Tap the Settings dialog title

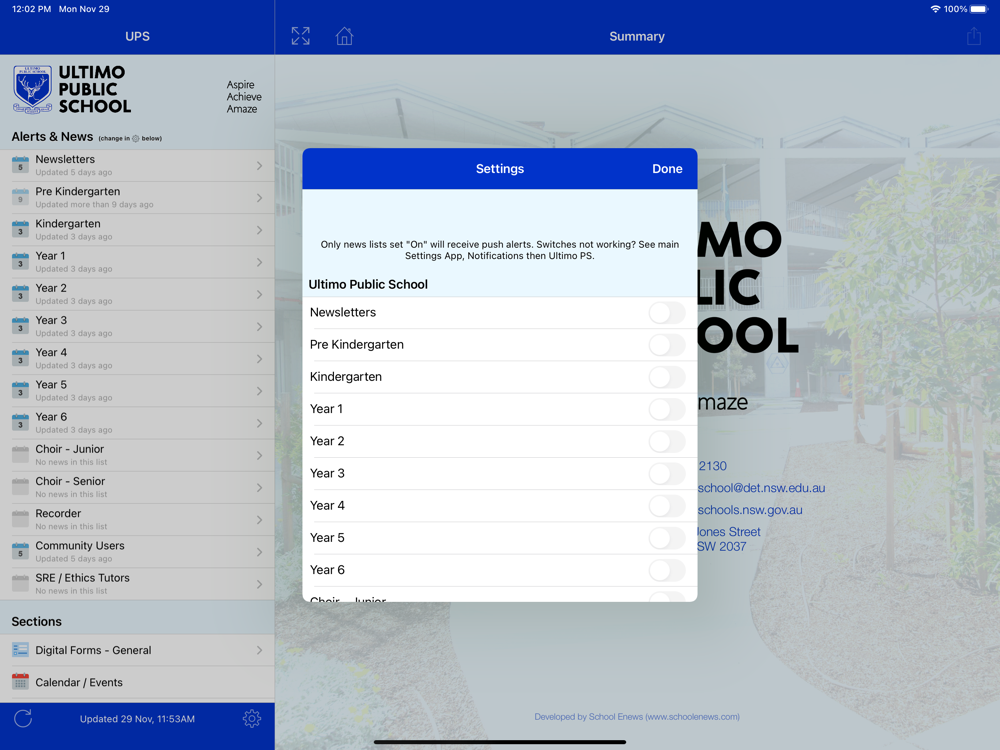pyautogui.click(x=500, y=168)
